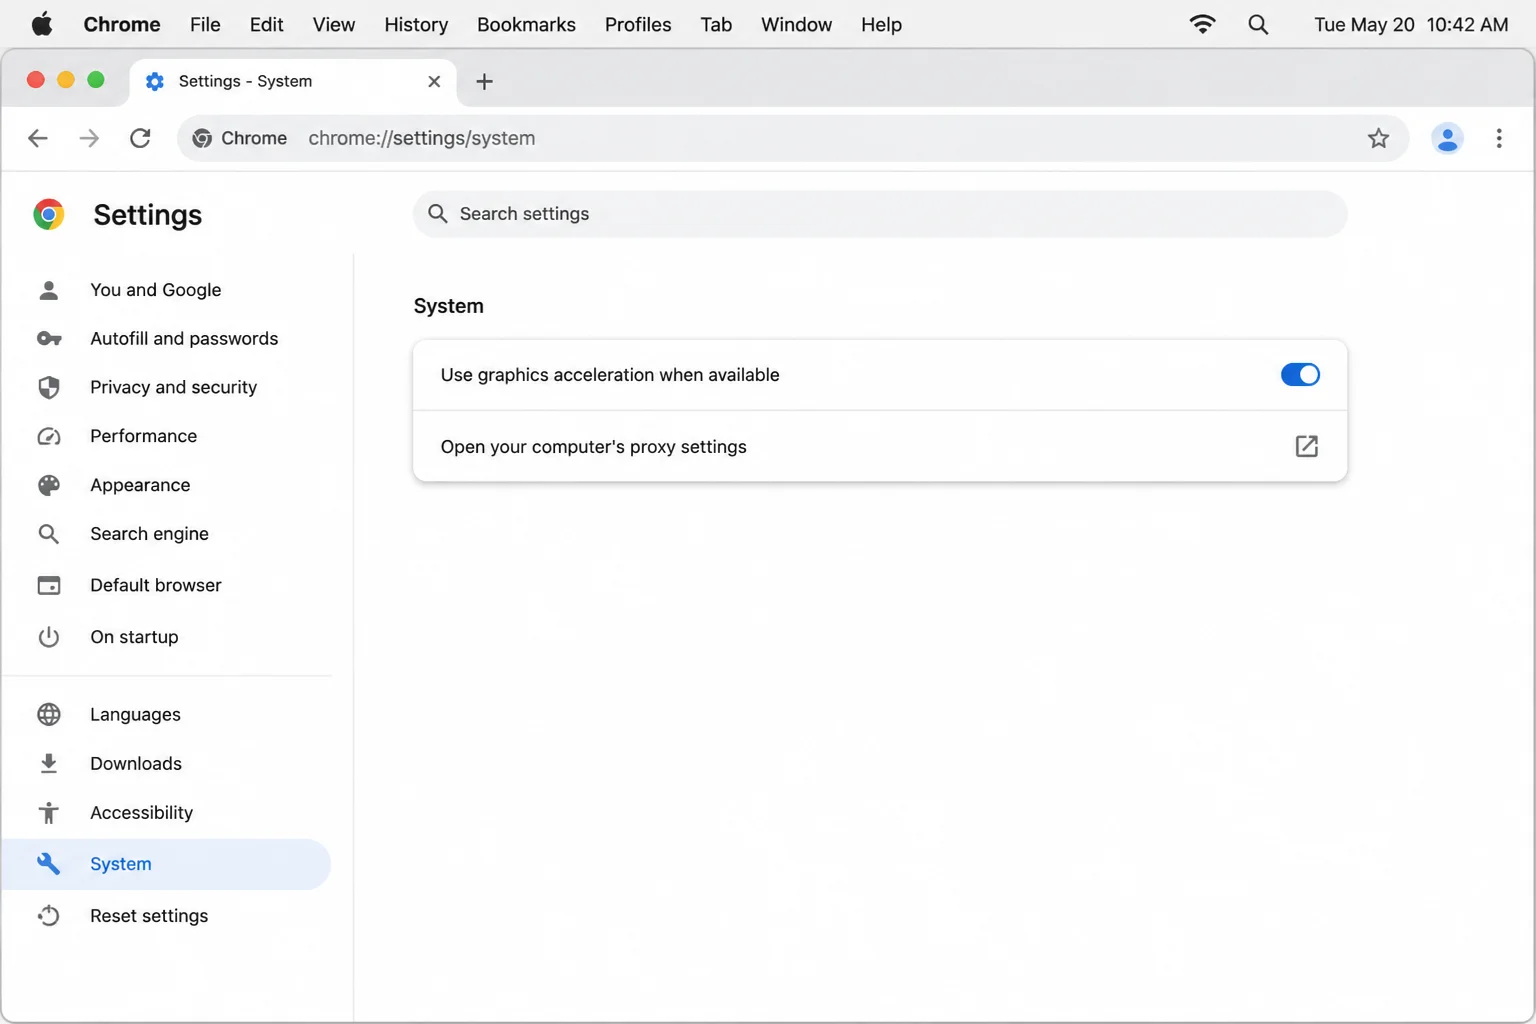Open the File menu
Screen dimensions: 1536x1024
pyautogui.click(x=205, y=25)
